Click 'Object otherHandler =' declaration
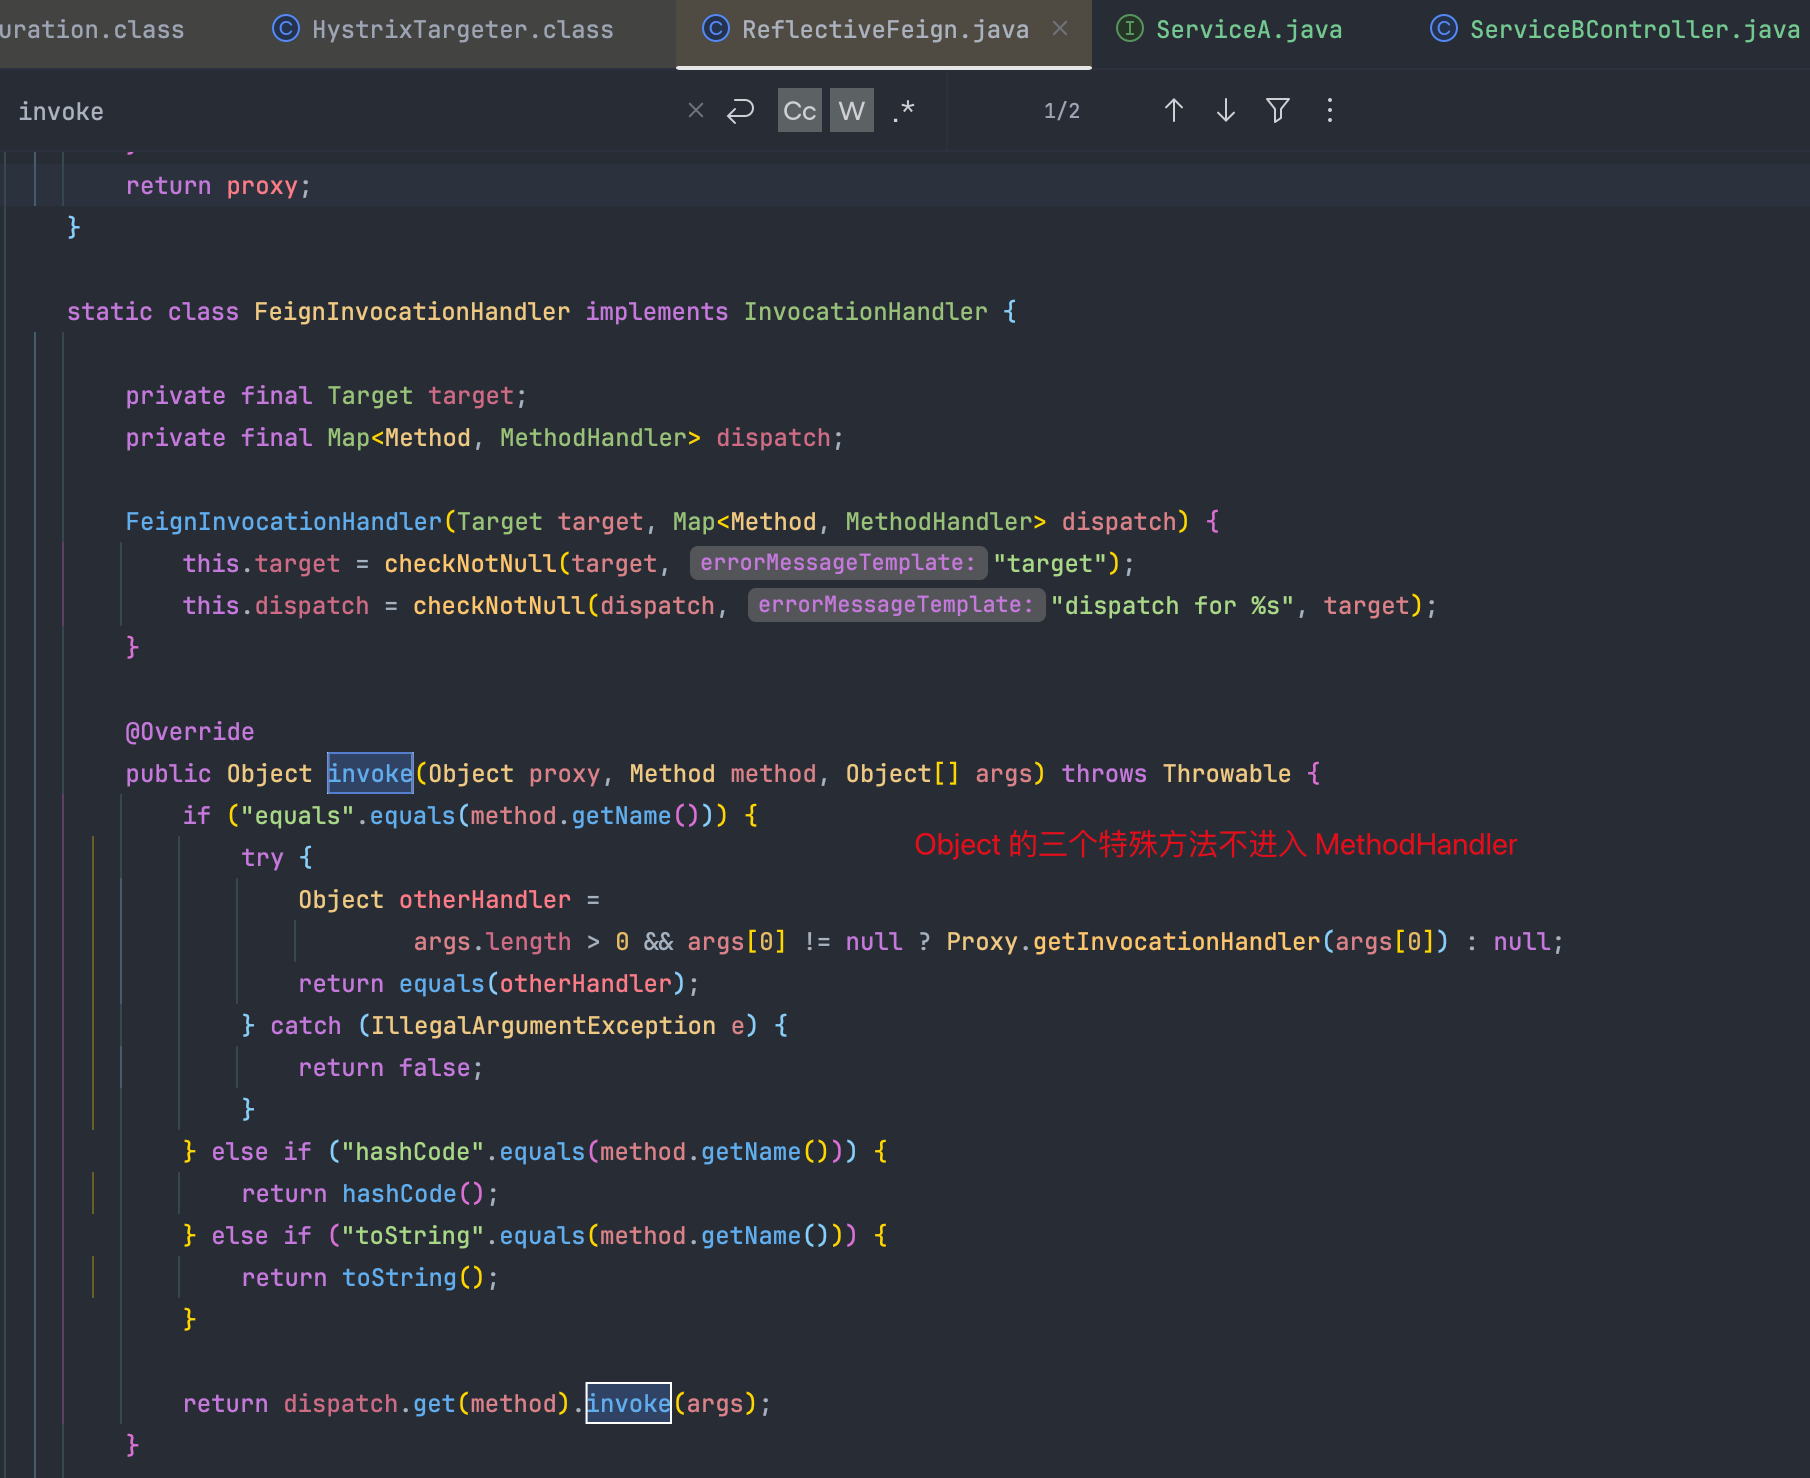This screenshot has width=1810, height=1478. click(x=449, y=899)
